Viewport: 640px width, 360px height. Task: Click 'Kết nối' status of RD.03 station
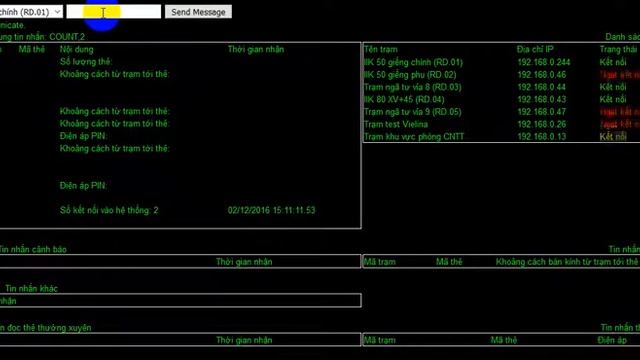(x=613, y=87)
